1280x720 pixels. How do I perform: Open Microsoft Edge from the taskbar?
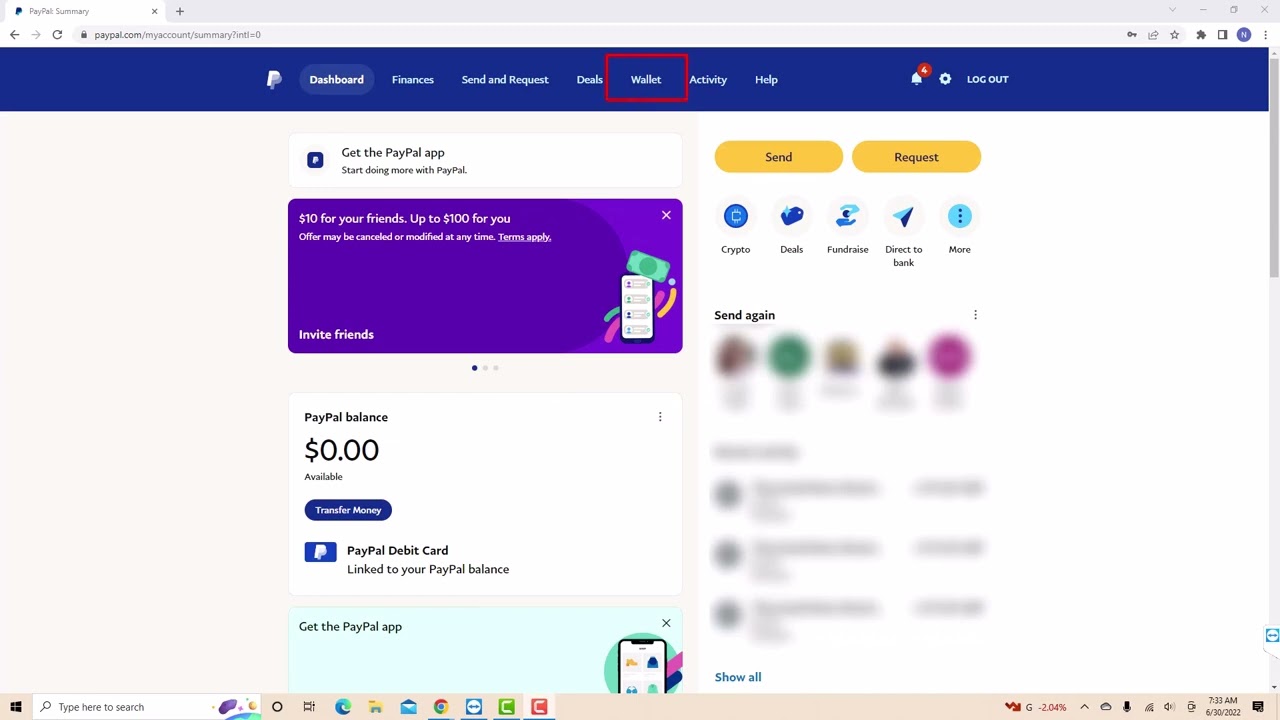[343, 707]
